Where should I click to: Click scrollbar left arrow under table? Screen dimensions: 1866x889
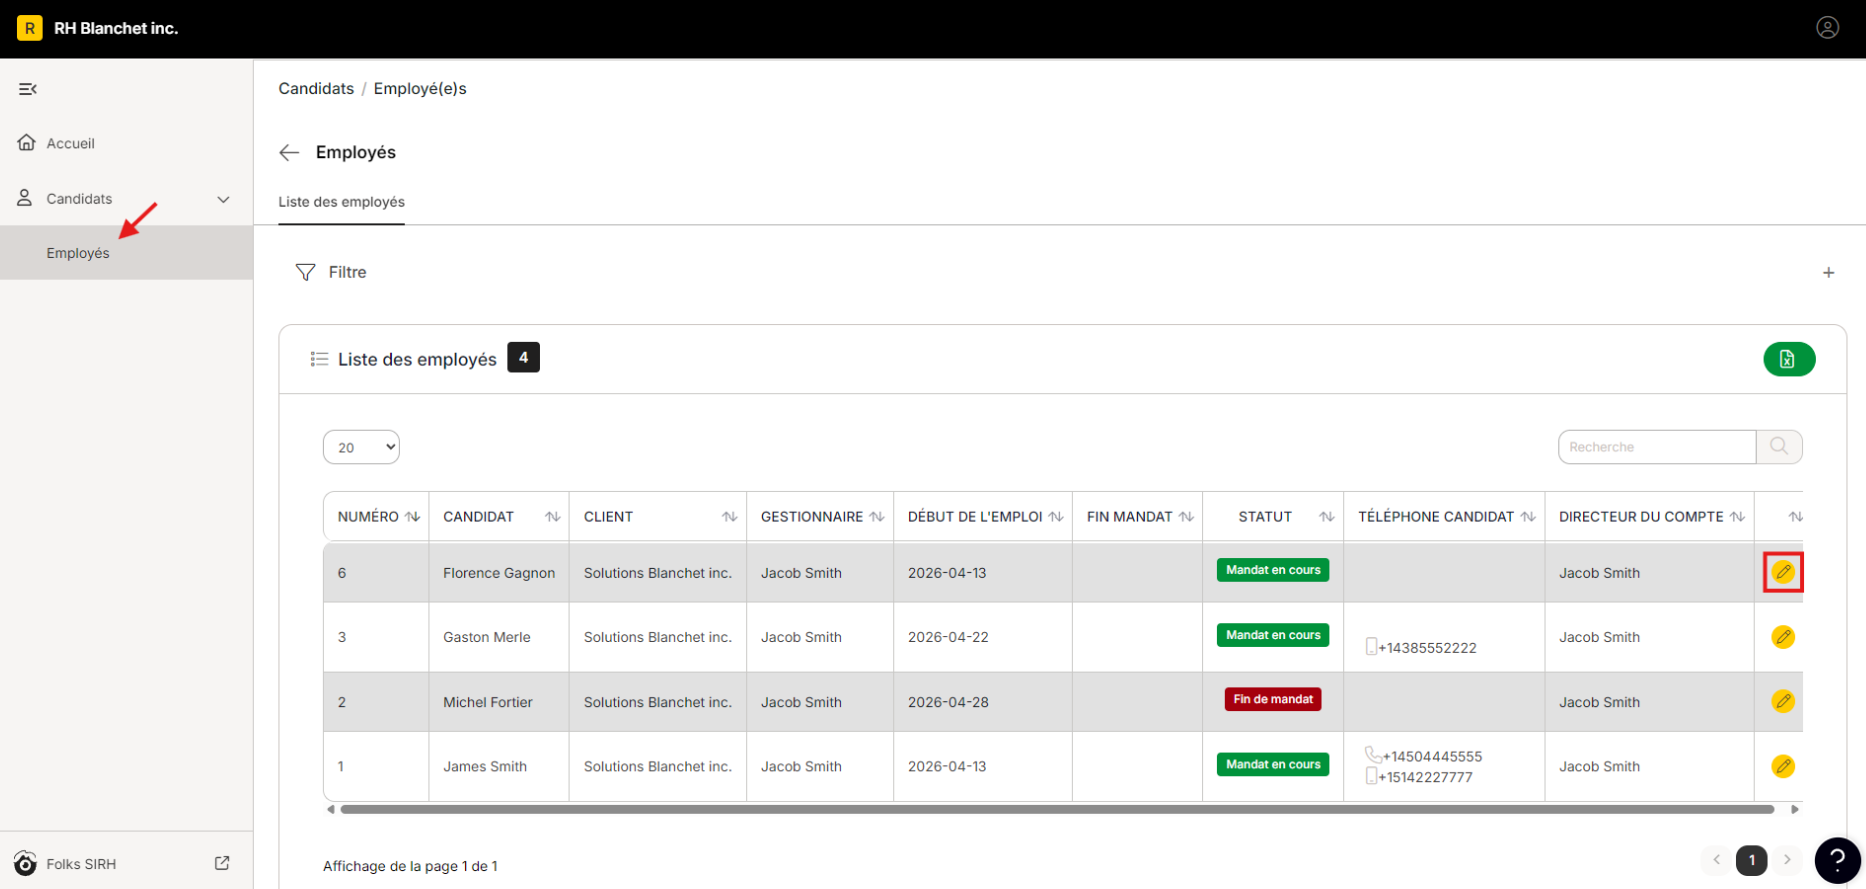(x=331, y=809)
